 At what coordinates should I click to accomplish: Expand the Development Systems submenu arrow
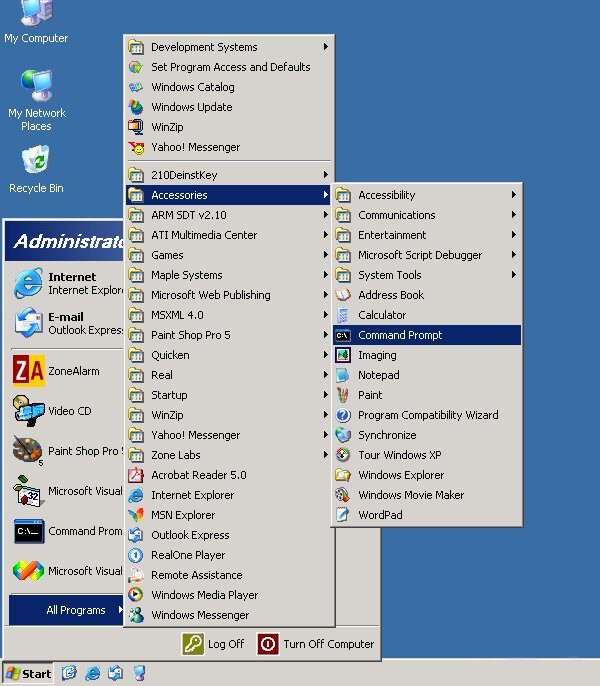(x=326, y=46)
